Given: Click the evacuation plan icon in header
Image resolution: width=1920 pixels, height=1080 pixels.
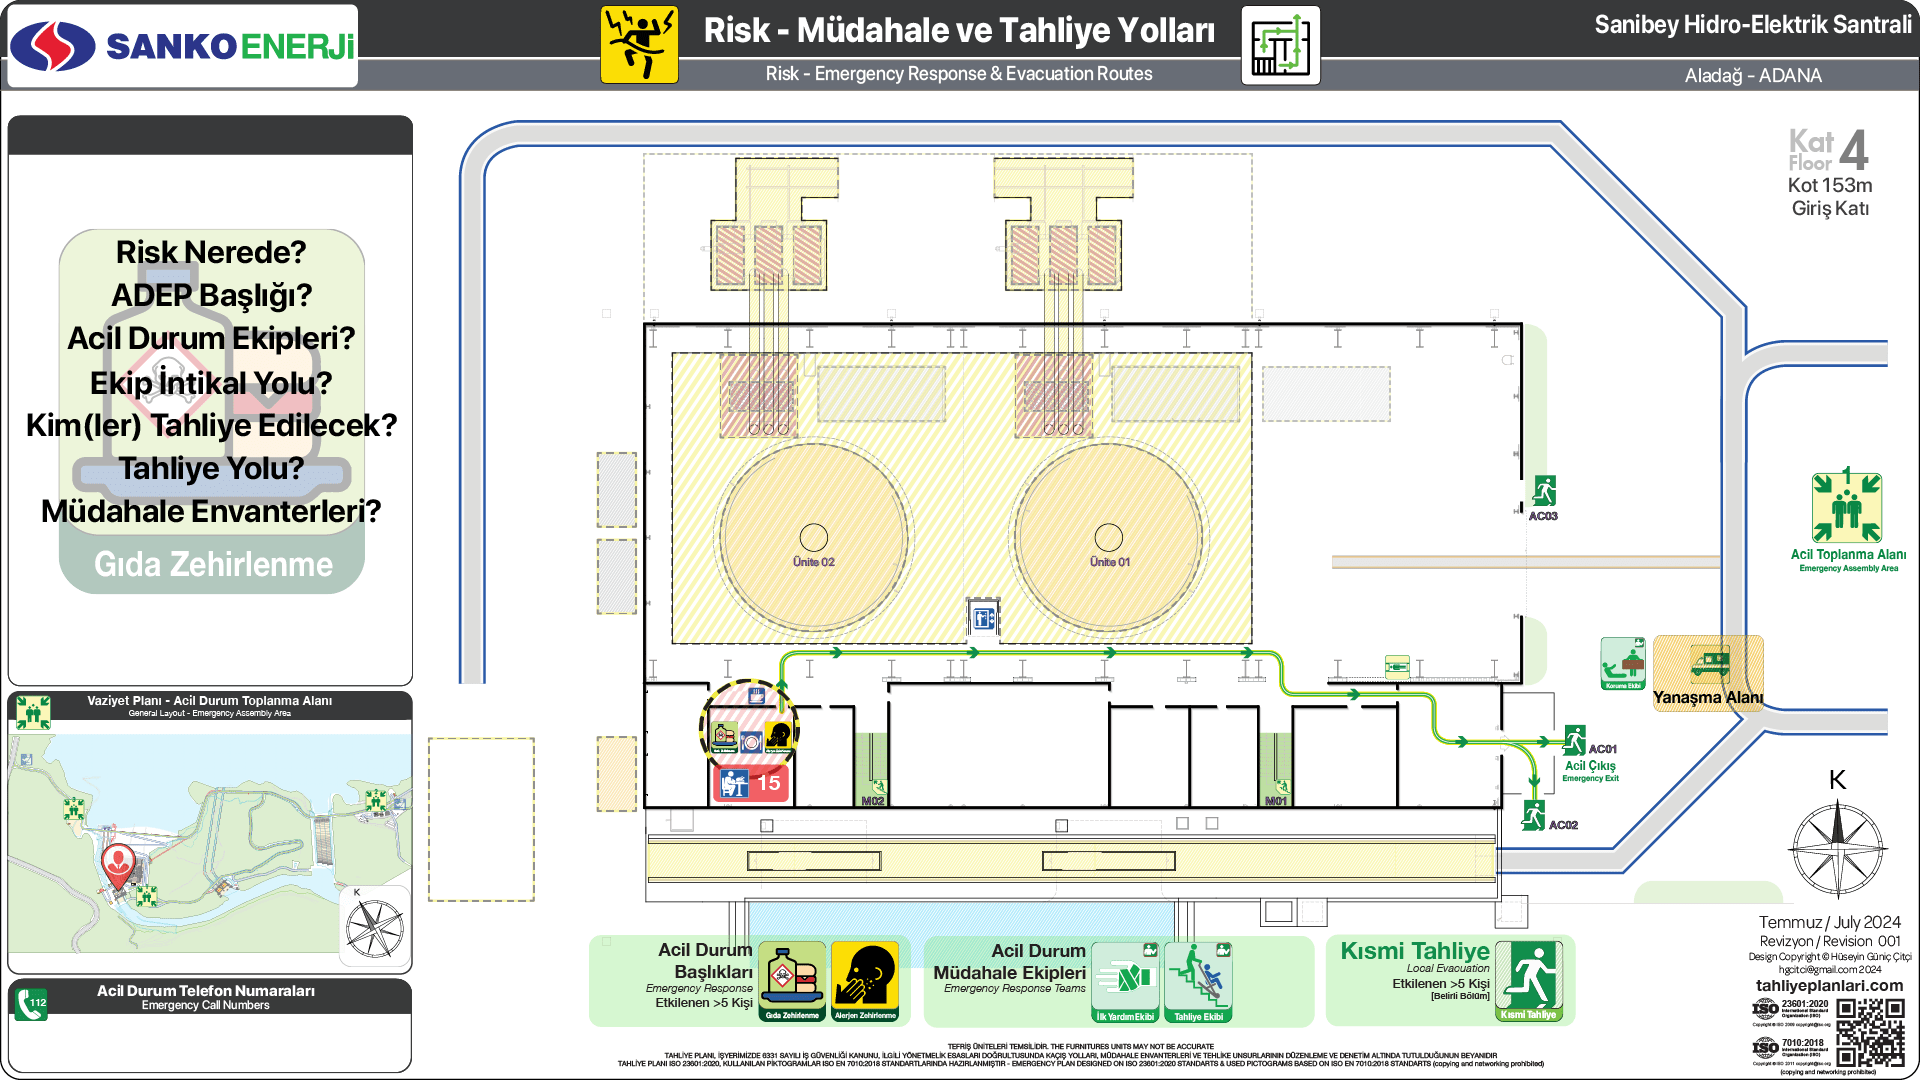Looking at the screenshot, I should (x=1280, y=45).
